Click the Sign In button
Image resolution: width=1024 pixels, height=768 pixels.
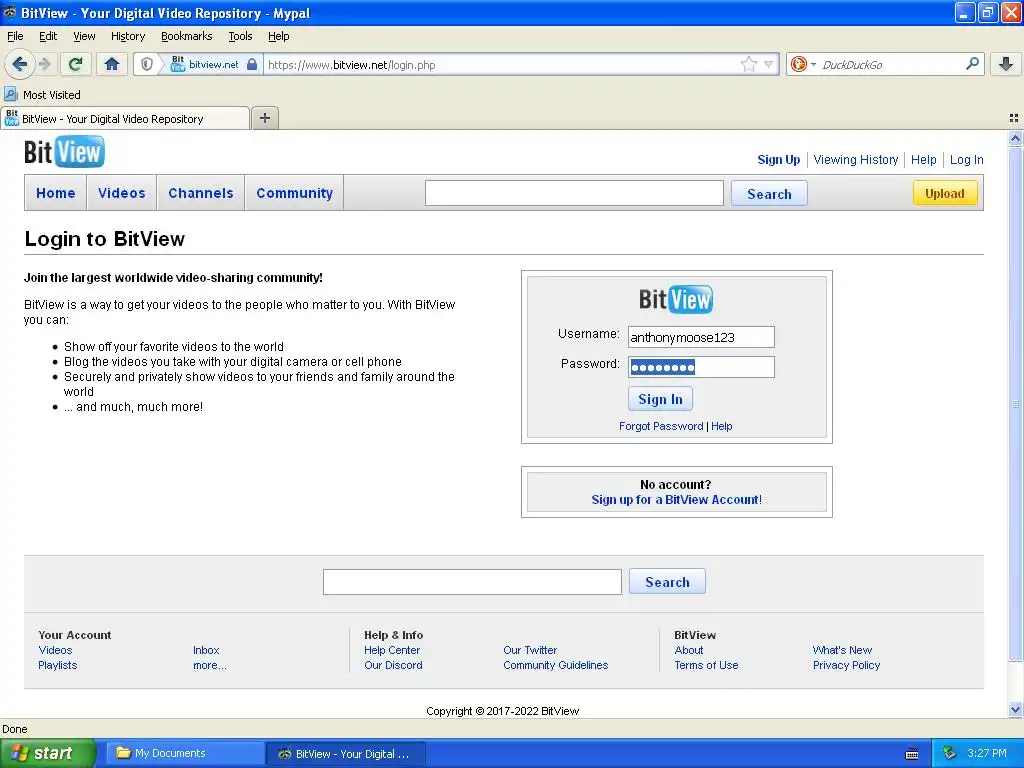point(660,399)
